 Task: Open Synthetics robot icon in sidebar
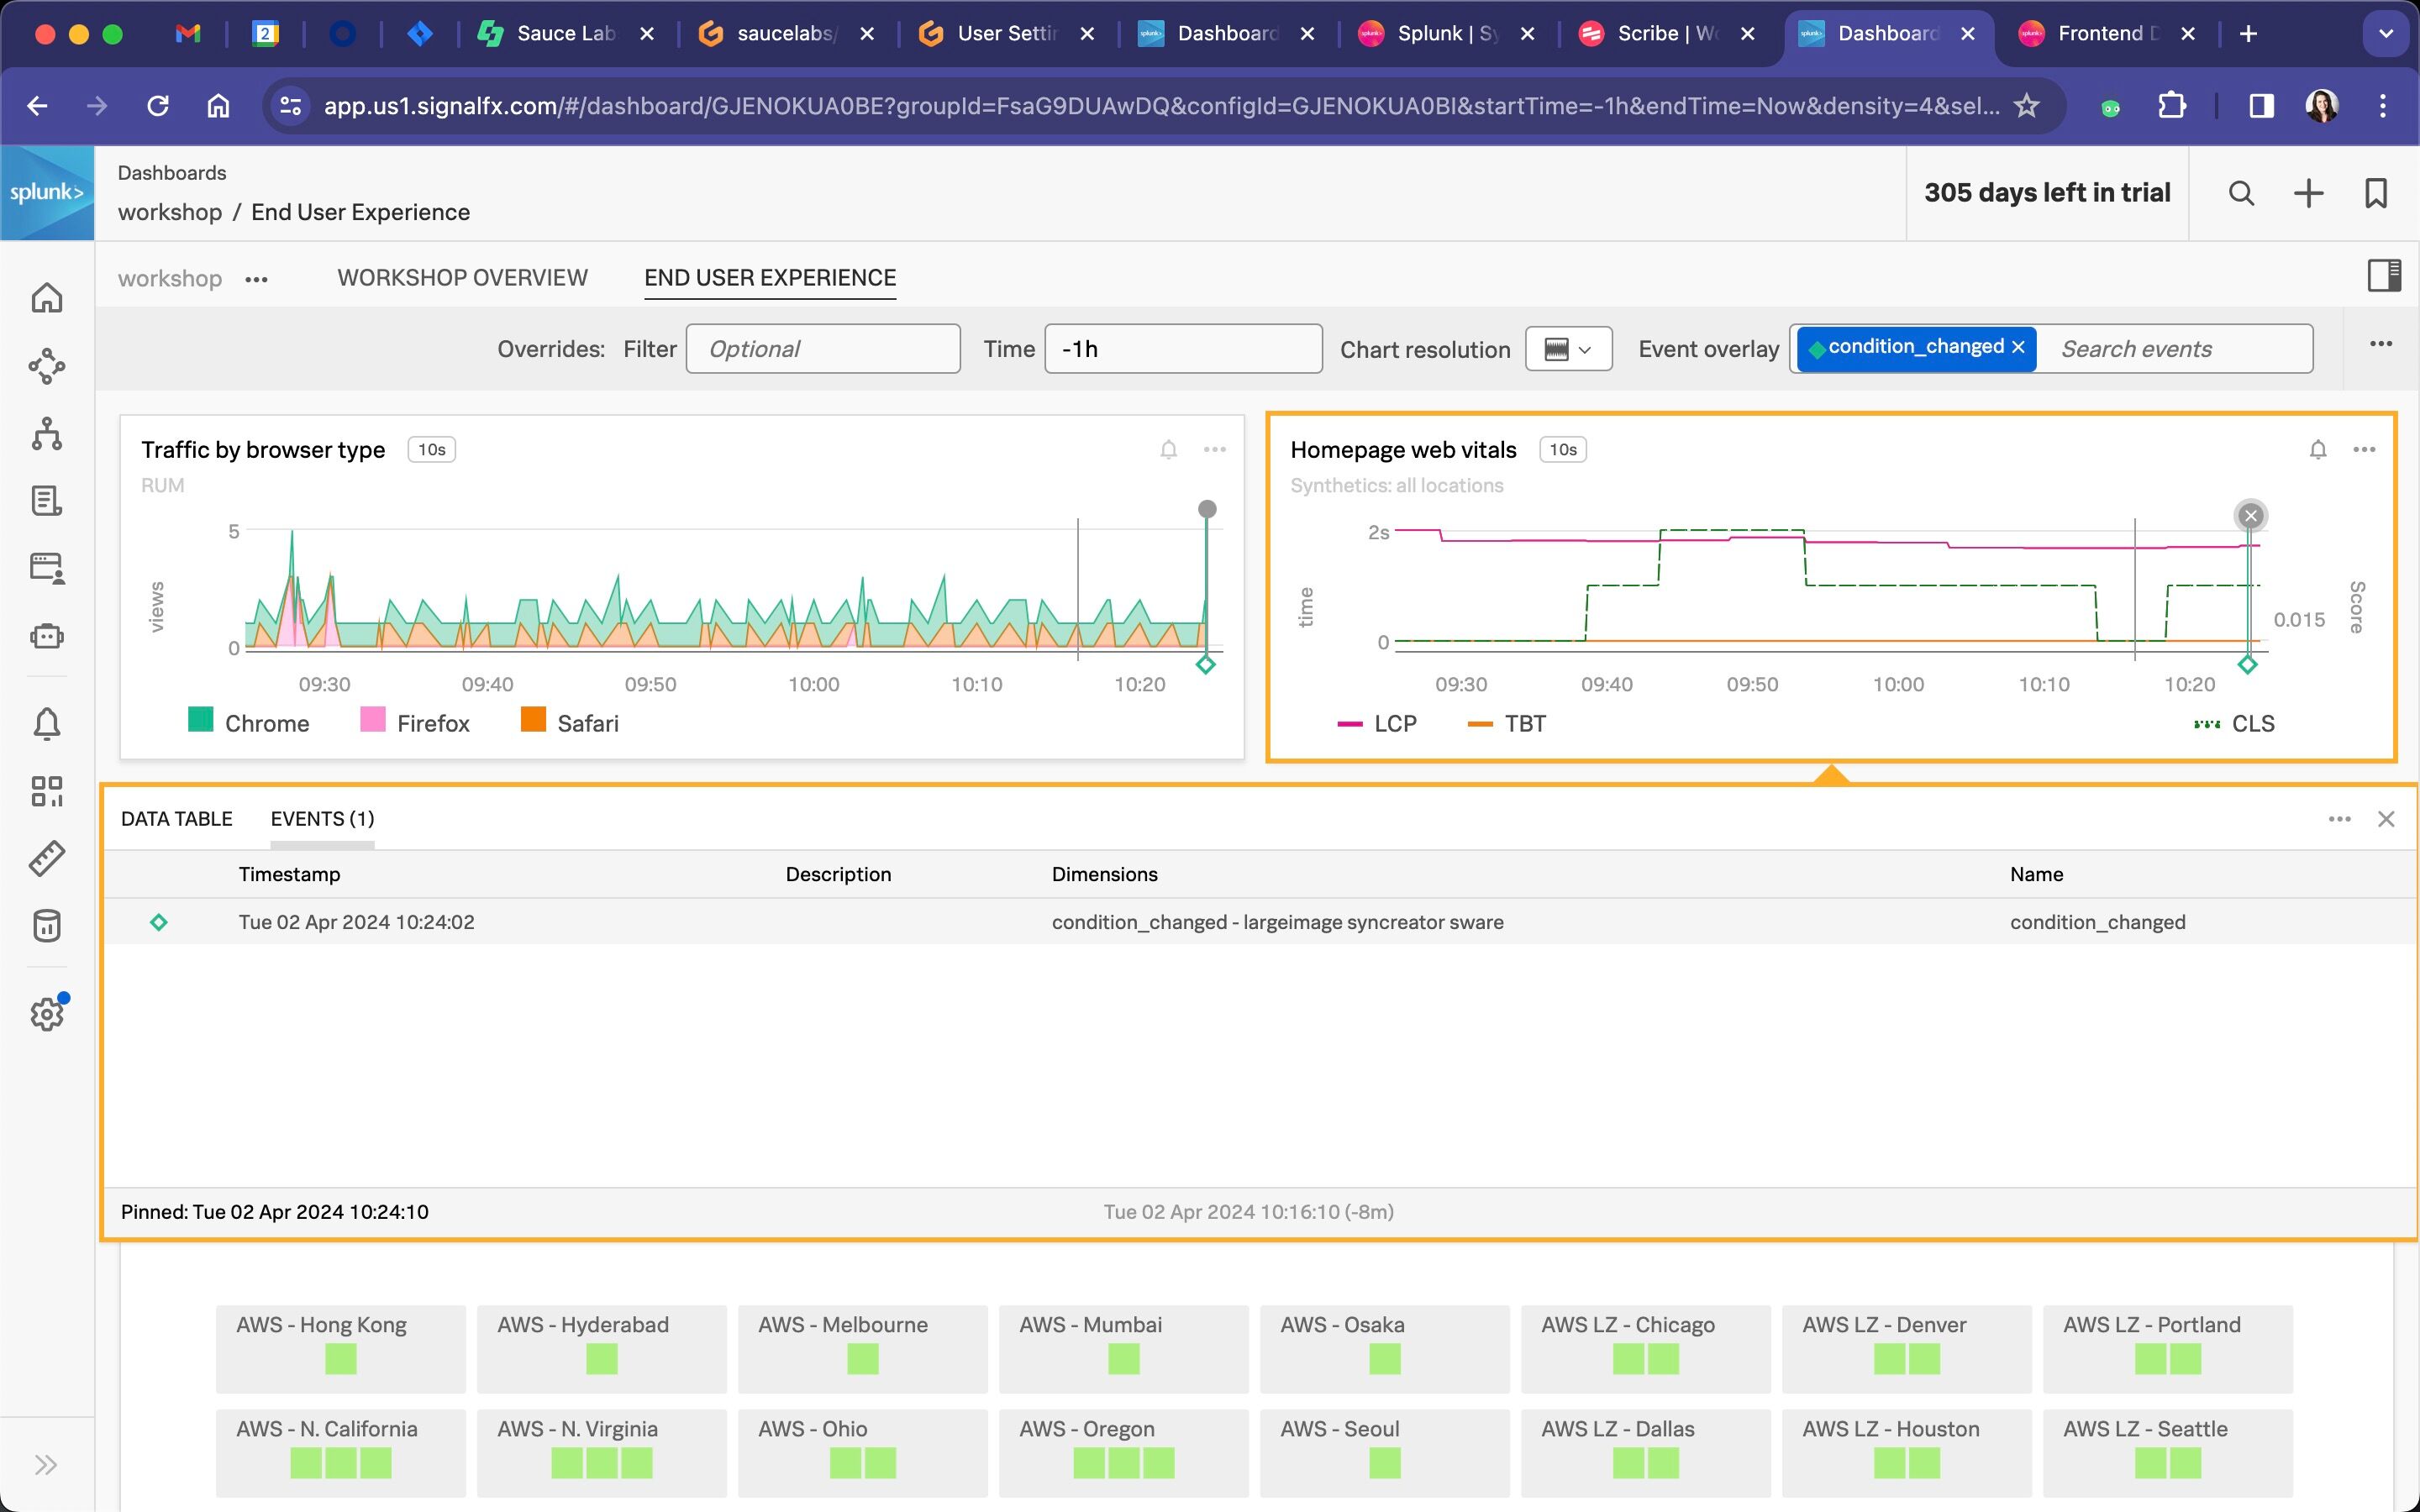tap(47, 636)
